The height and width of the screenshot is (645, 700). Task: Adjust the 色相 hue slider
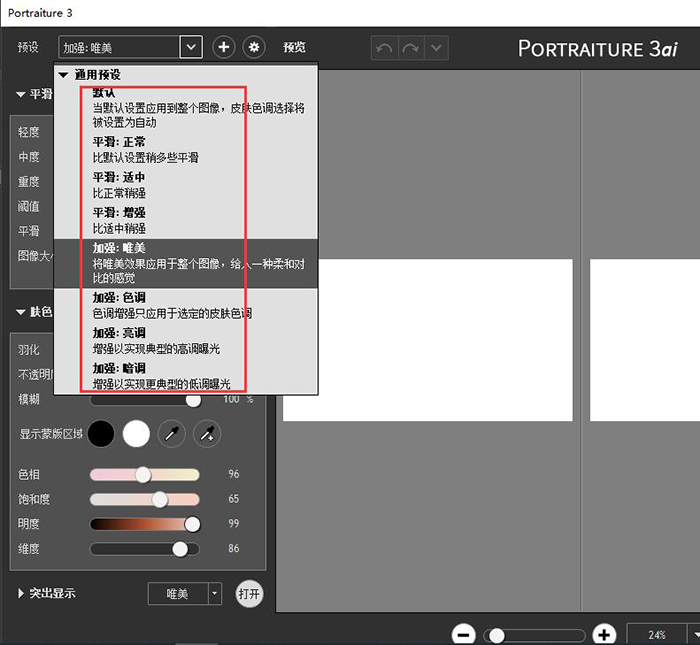click(x=144, y=474)
